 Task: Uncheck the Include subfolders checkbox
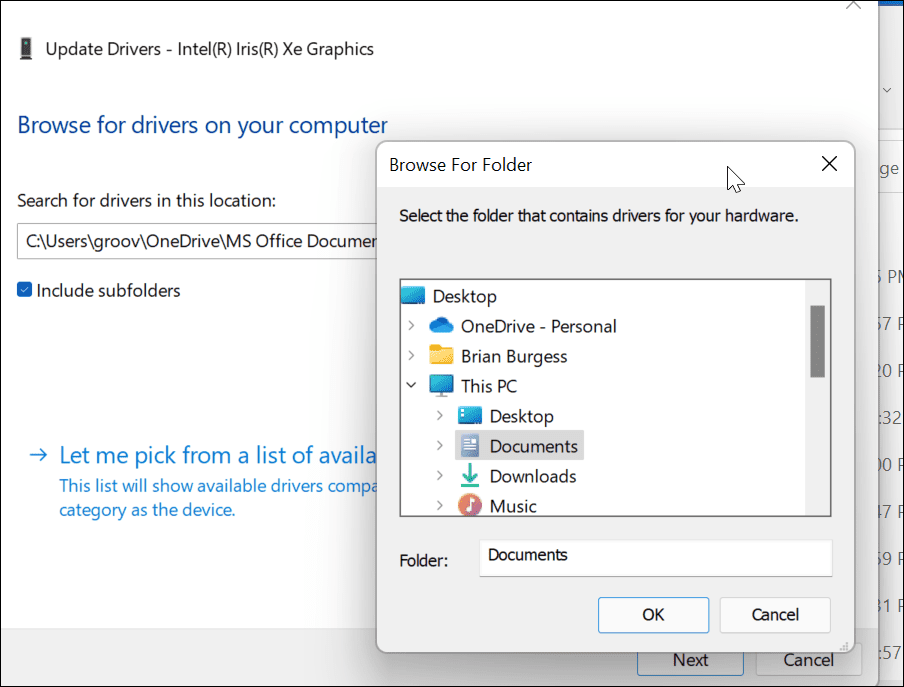click(x=25, y=291)
